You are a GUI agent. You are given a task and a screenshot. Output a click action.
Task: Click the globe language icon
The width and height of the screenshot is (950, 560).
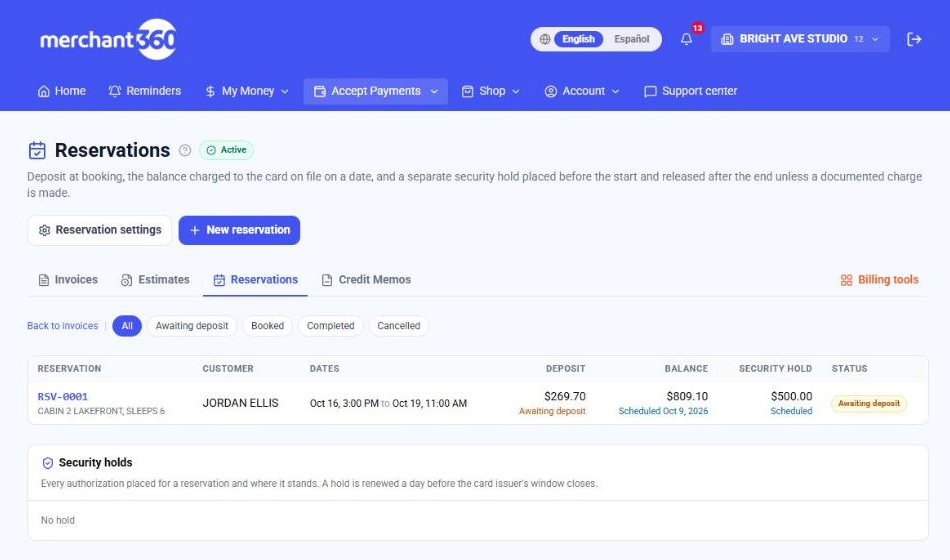pos(545,39)
